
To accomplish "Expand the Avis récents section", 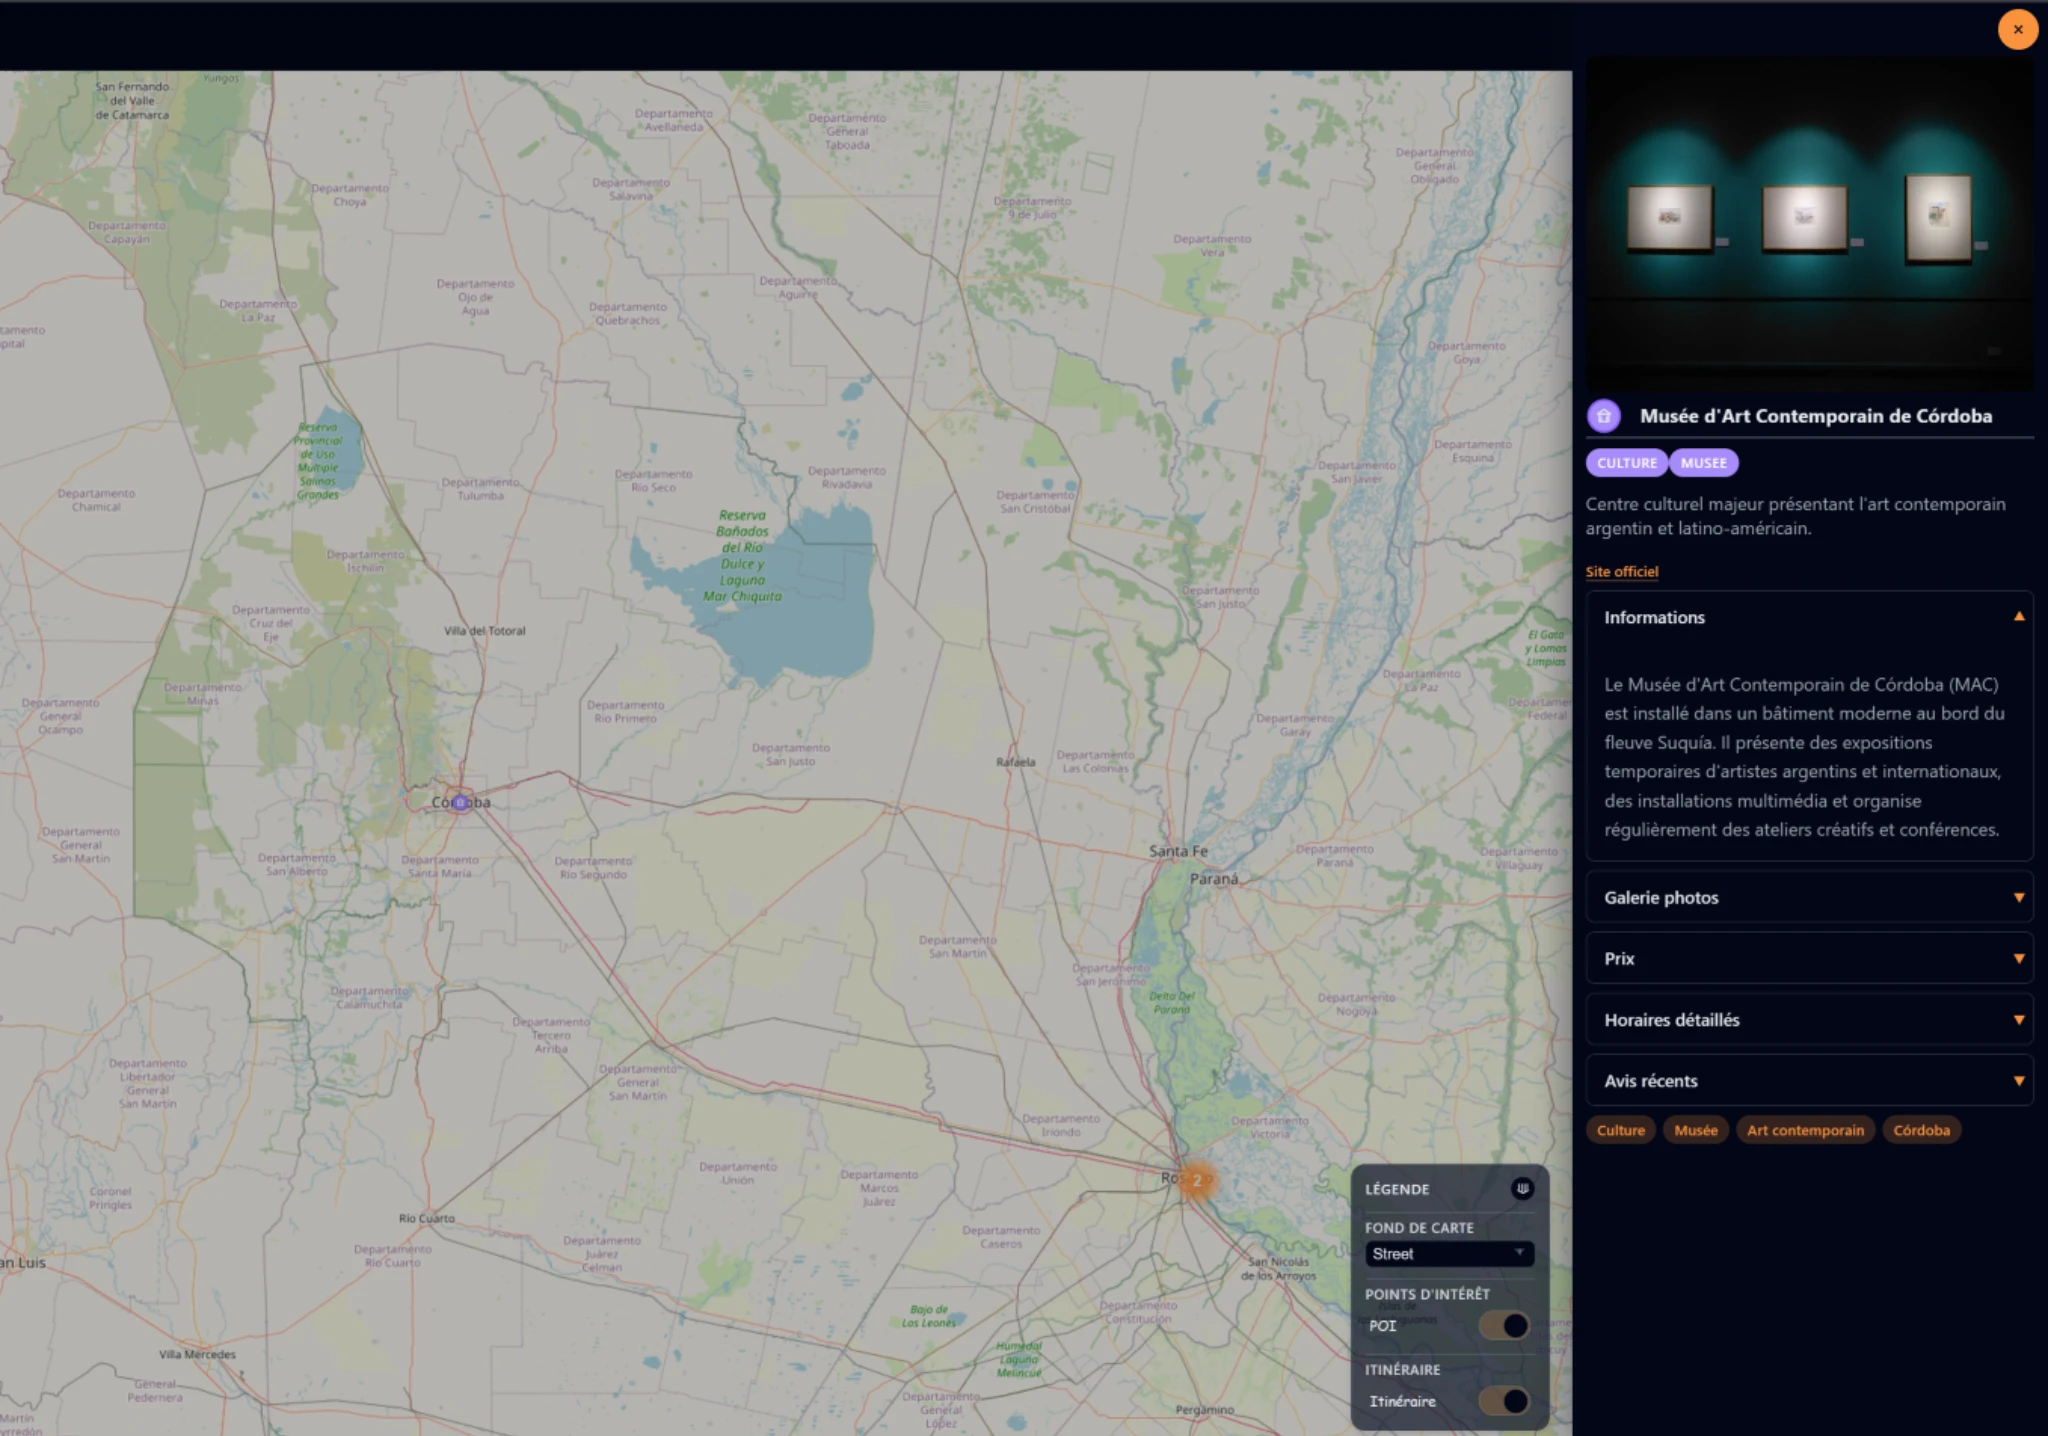I will pyautogui.click(x=1809, y=1081).
